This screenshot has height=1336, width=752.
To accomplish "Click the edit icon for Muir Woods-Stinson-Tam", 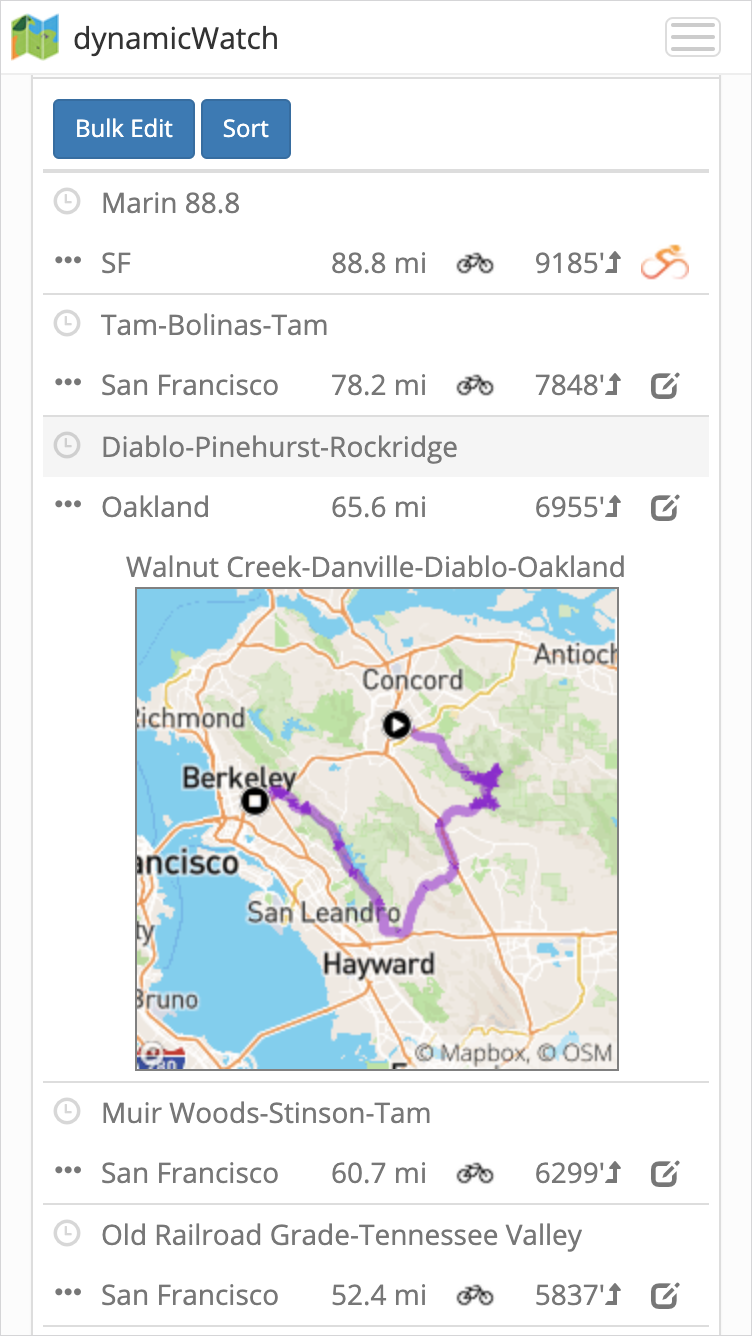I will (665, 1173).
